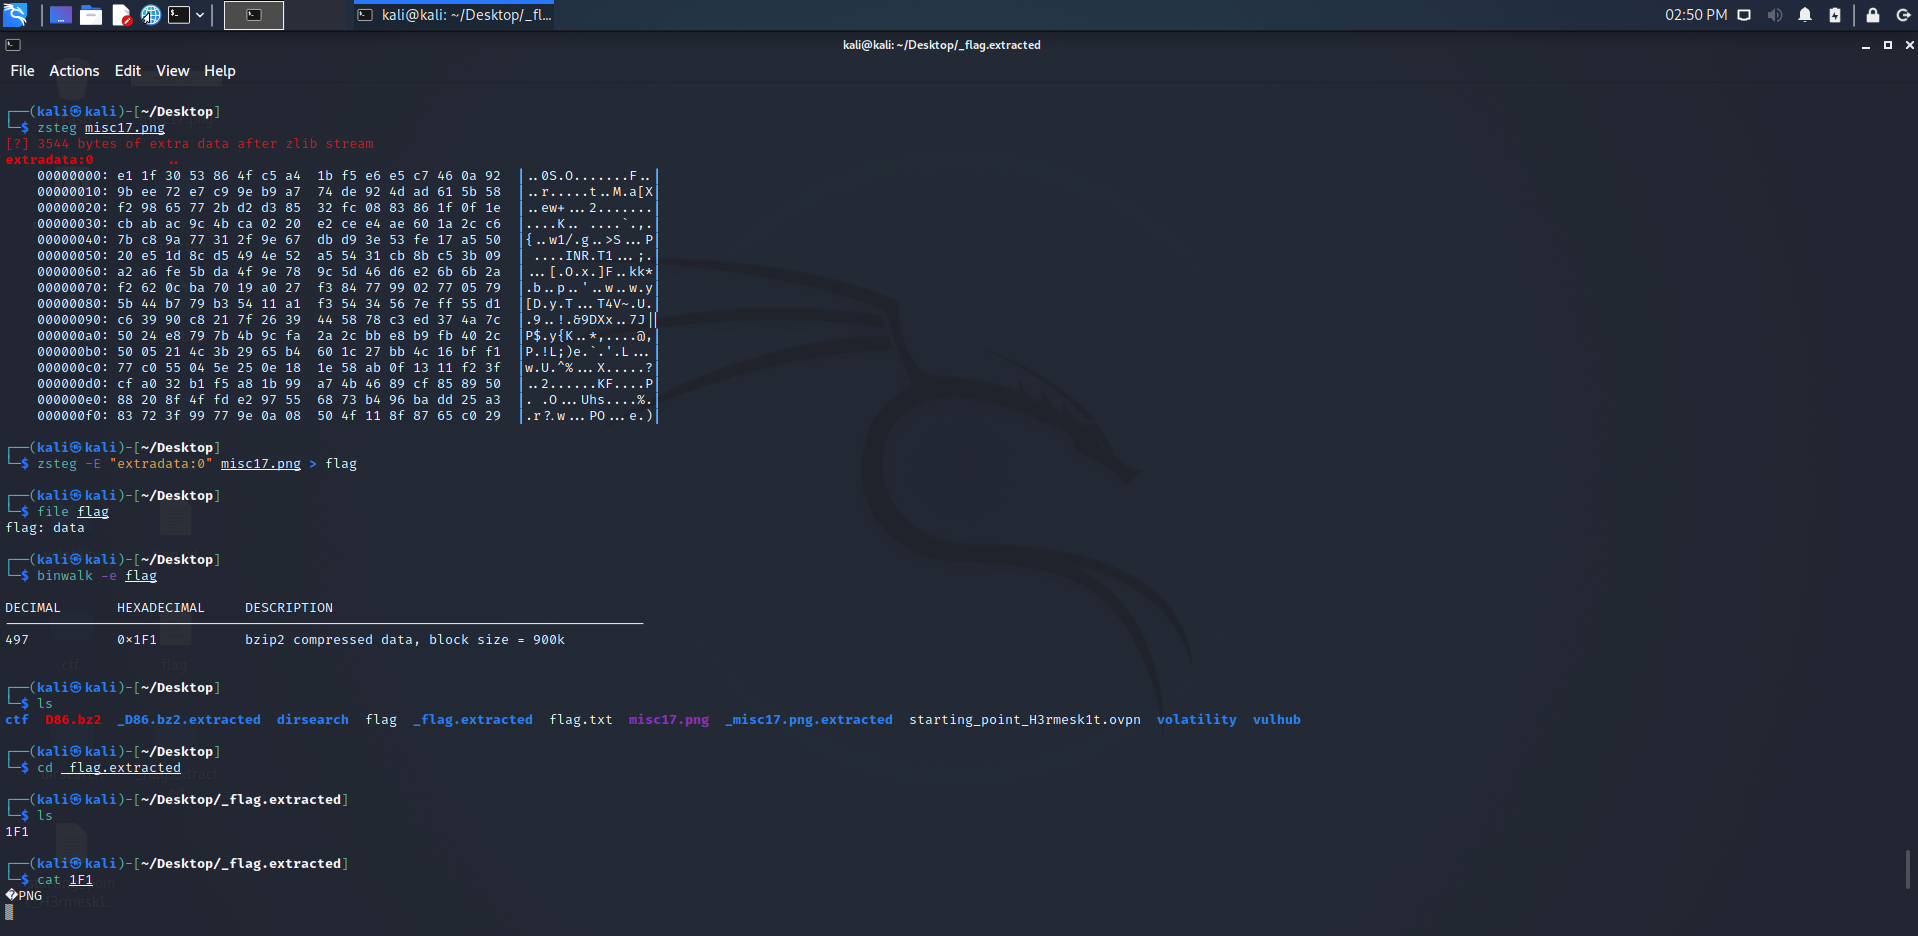Screen dimensions: 1918x936
Task: Select the kali@kali terminal taskbar button
Action: point(455,15)
